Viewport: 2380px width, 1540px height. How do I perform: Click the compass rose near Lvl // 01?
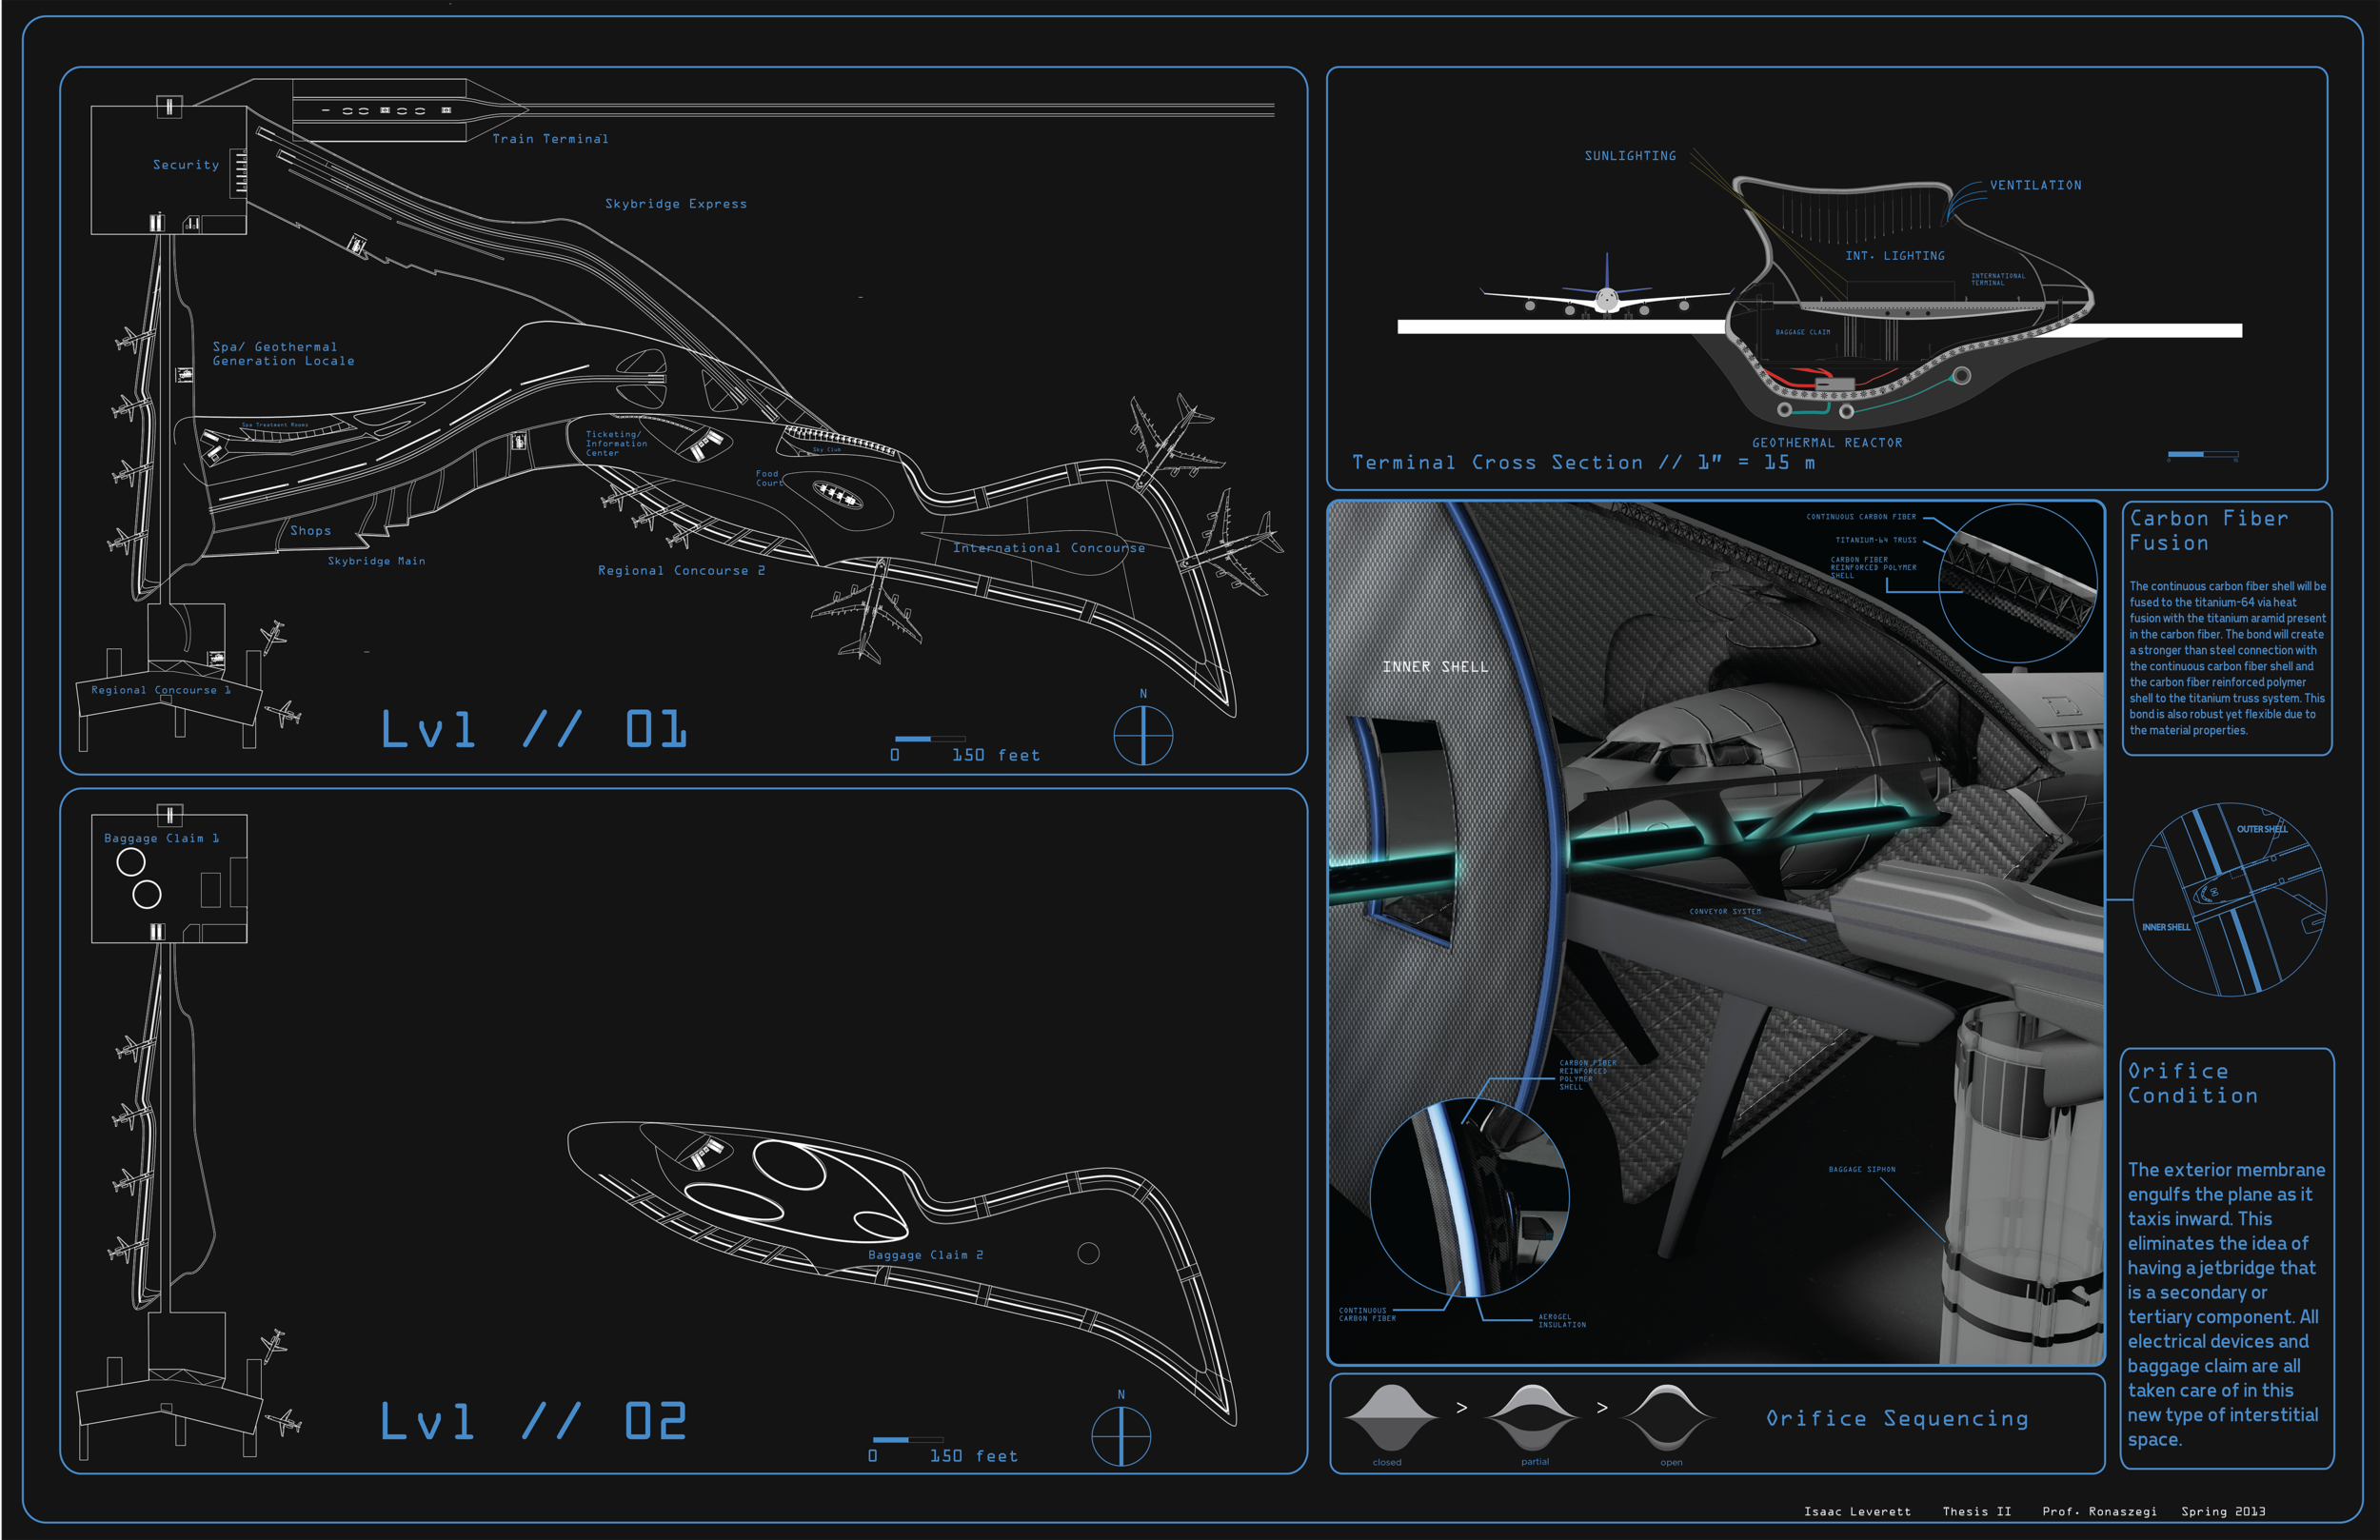1143,733
